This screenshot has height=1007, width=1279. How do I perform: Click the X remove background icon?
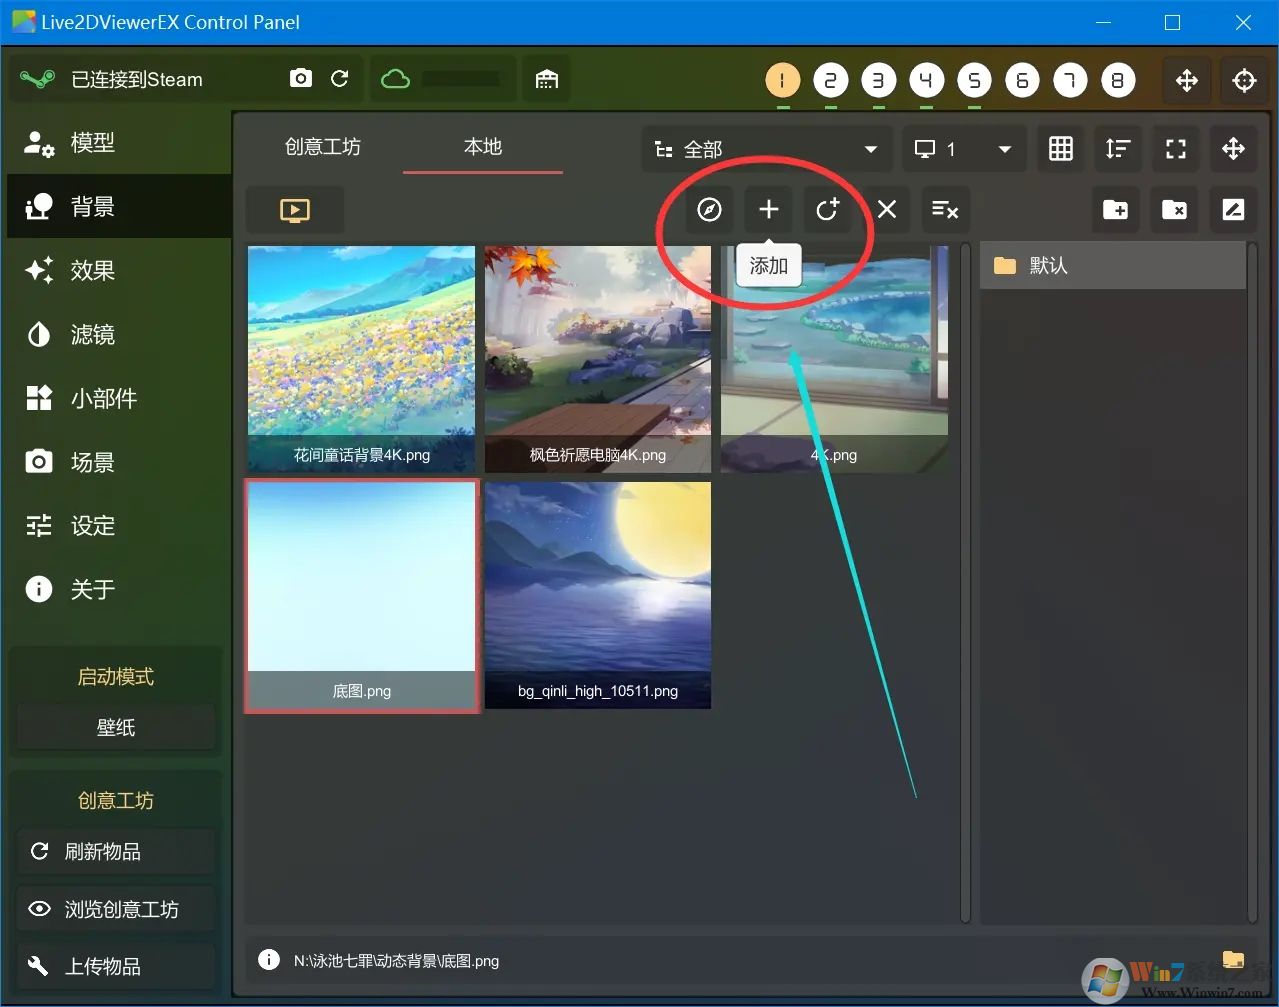(886, 210)
